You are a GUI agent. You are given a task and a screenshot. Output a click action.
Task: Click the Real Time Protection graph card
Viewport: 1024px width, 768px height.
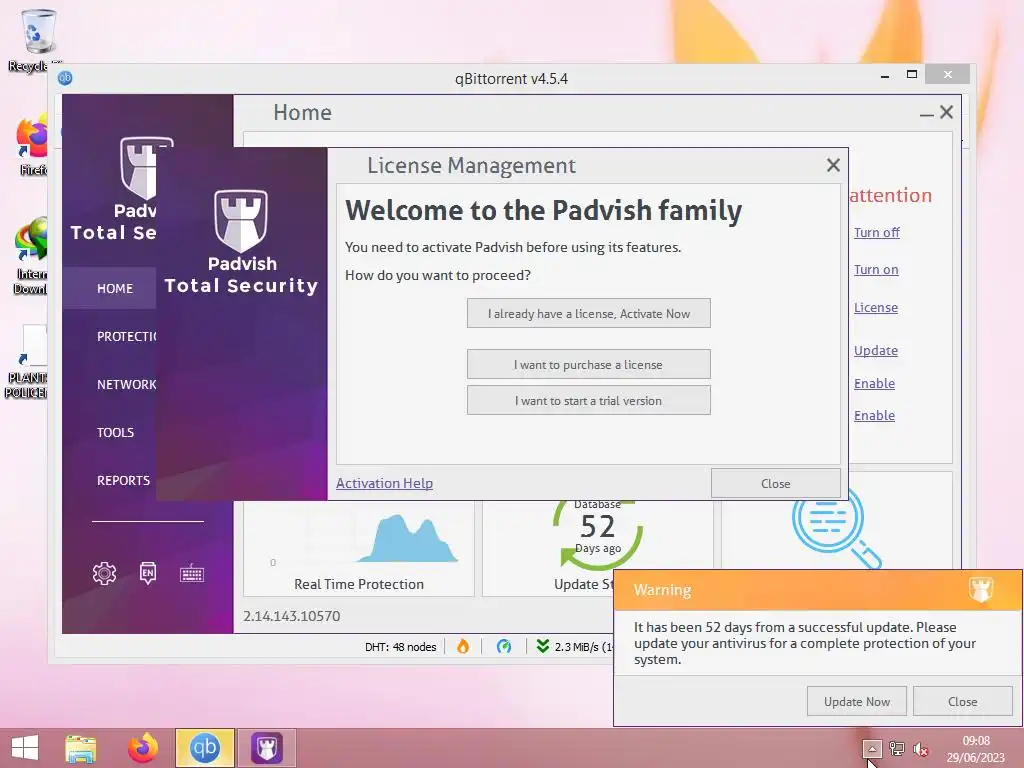[359, 549]
